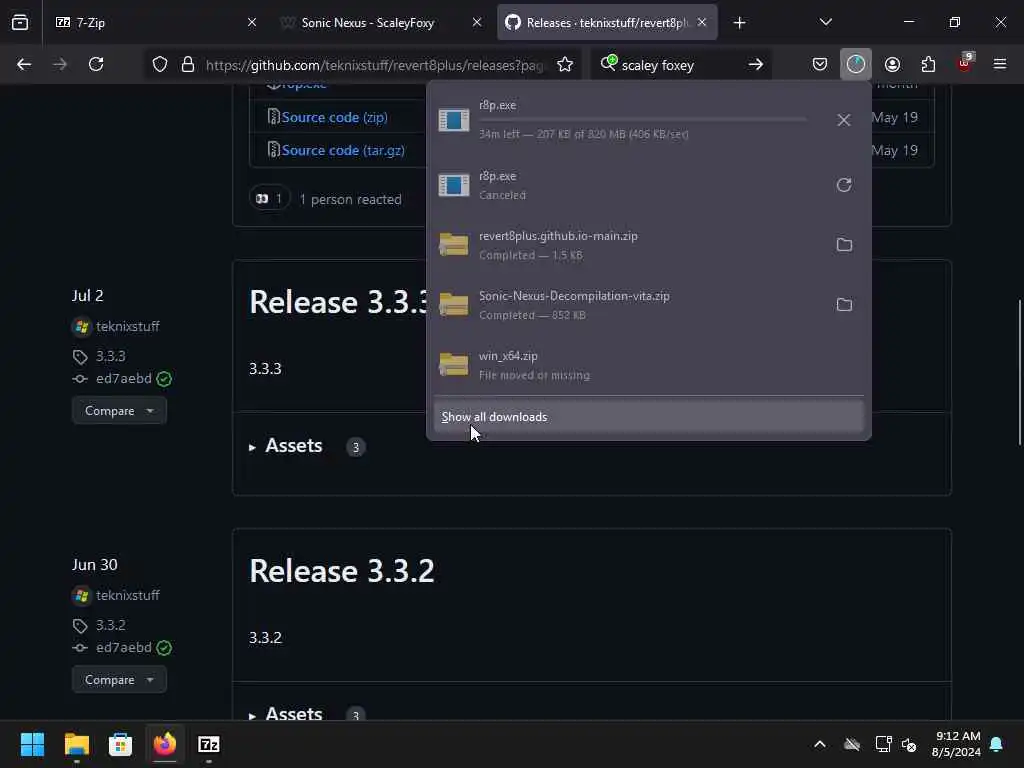Open tracking protection shield icon
1024x768 pixels.
coord(160,64)
